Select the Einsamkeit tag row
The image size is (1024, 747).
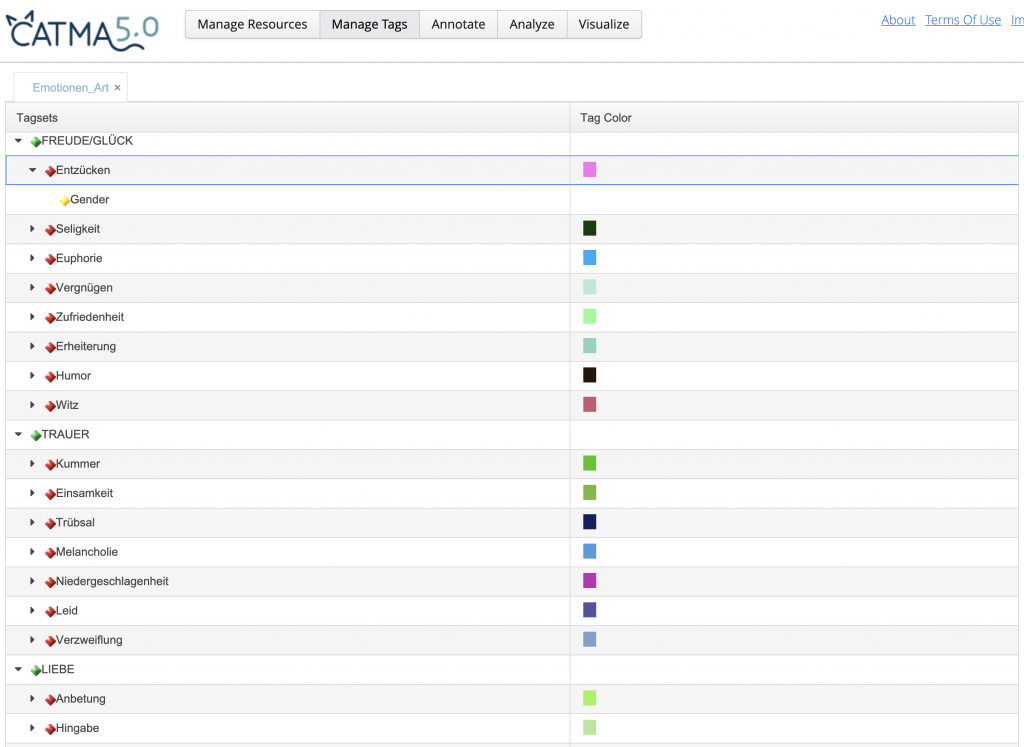point(512,493)
